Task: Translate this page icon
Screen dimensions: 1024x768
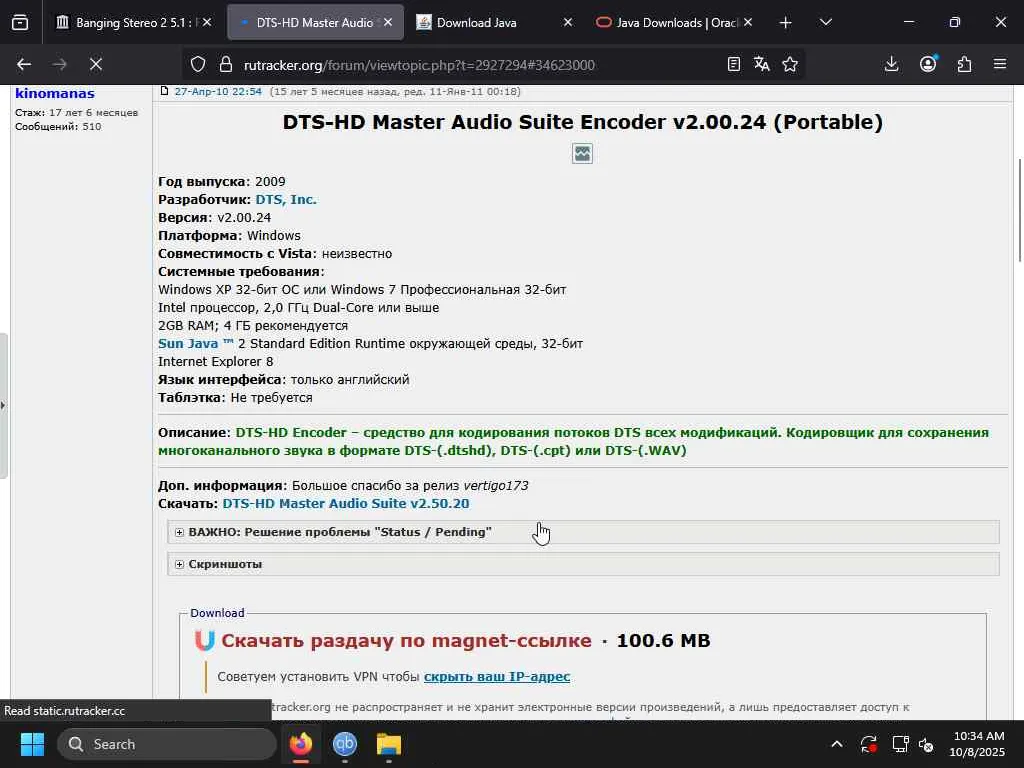Action: pos(761,64)
